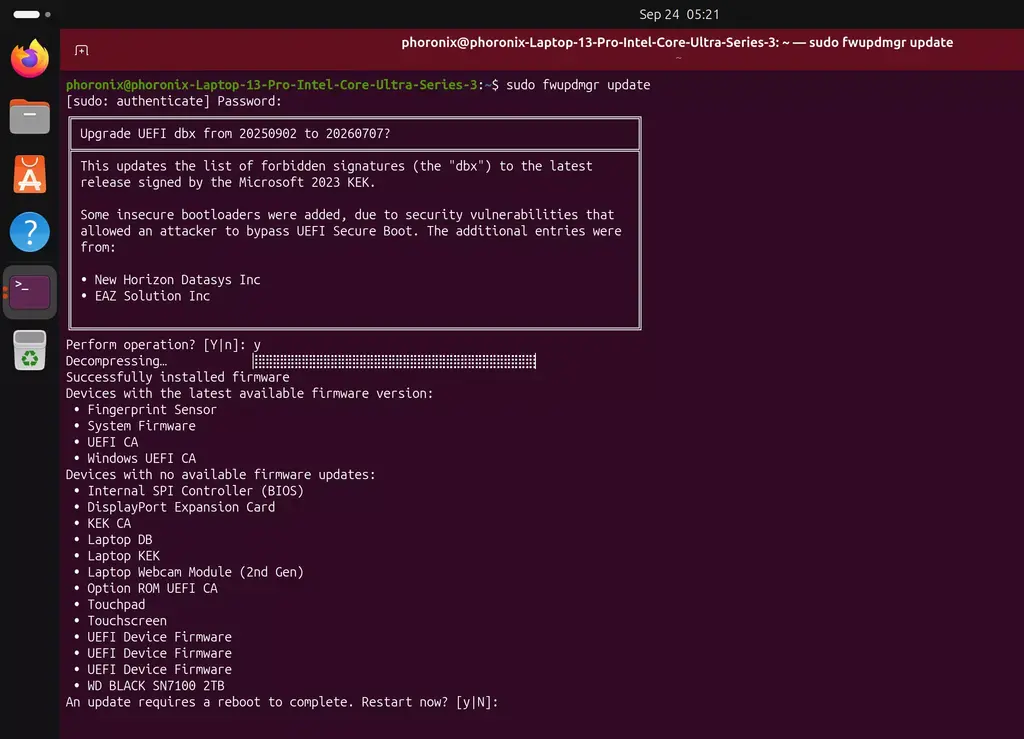Select the Terminal dock icon

[30, 292]
